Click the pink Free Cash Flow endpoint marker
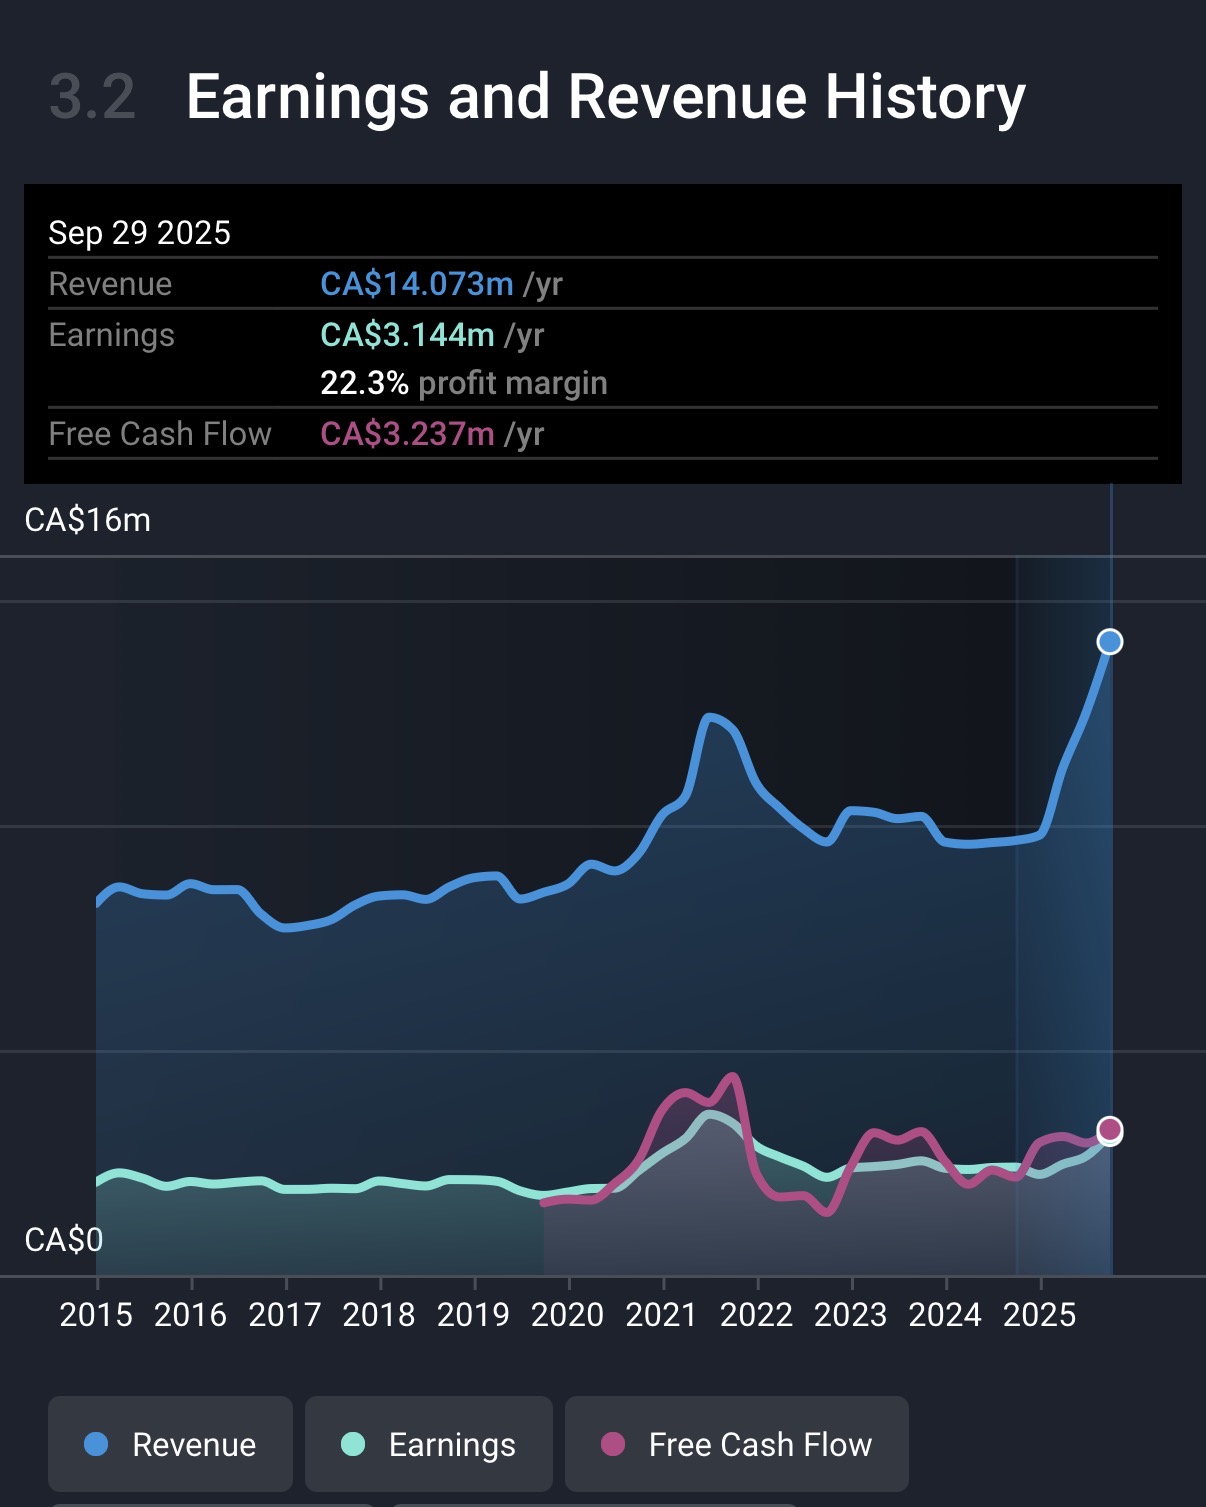 click(x=1109, y=1130)
